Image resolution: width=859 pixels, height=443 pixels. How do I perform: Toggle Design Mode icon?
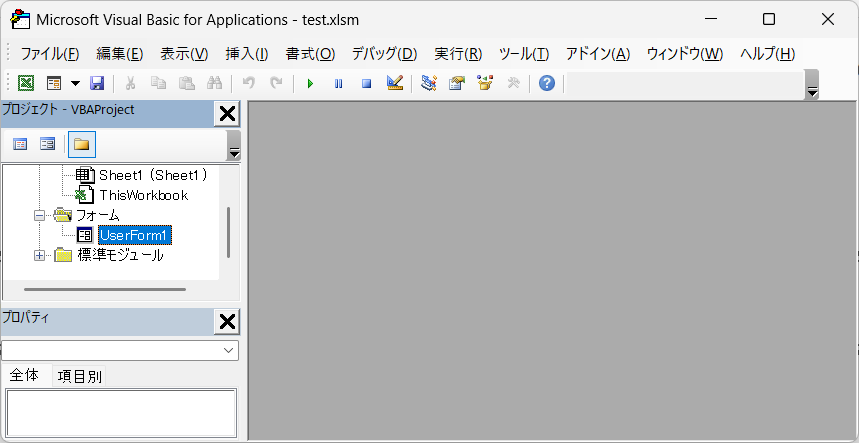click(394, 83)
